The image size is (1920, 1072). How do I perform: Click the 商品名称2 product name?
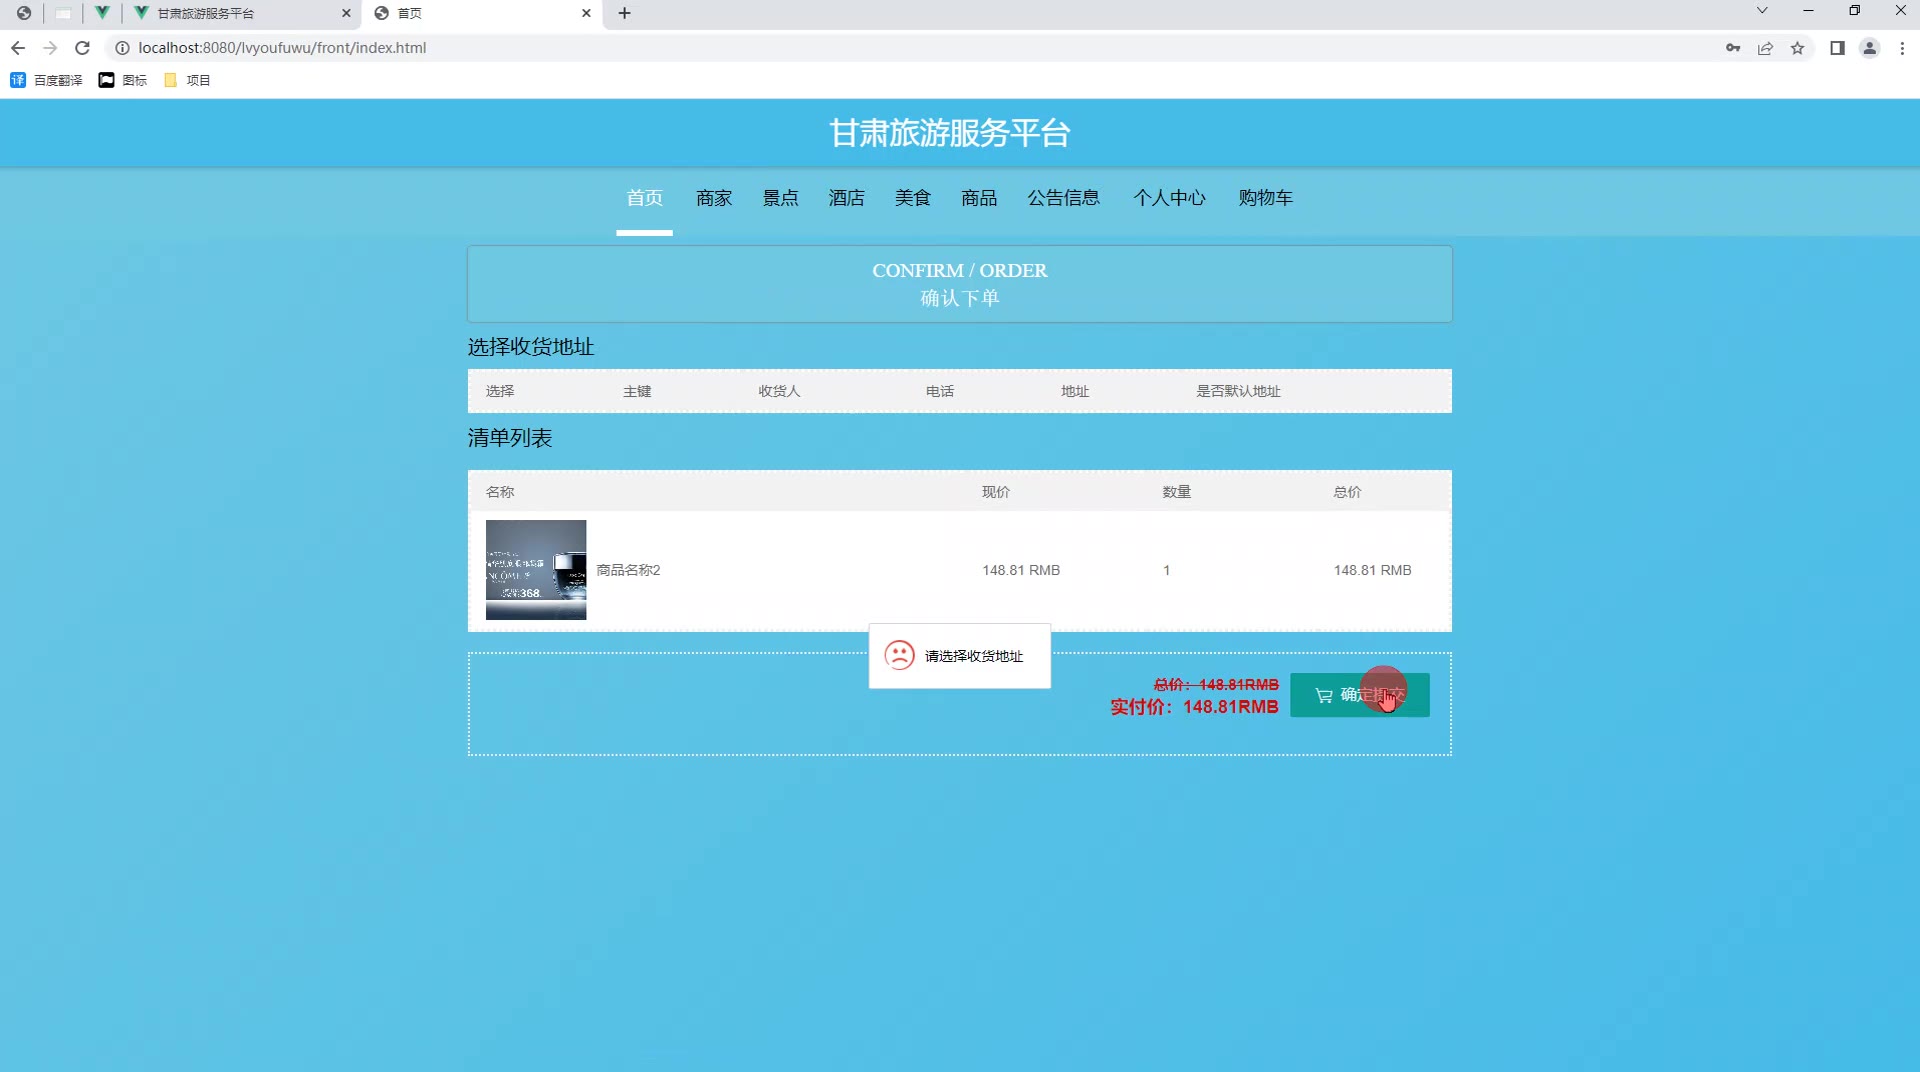(628, 570)
